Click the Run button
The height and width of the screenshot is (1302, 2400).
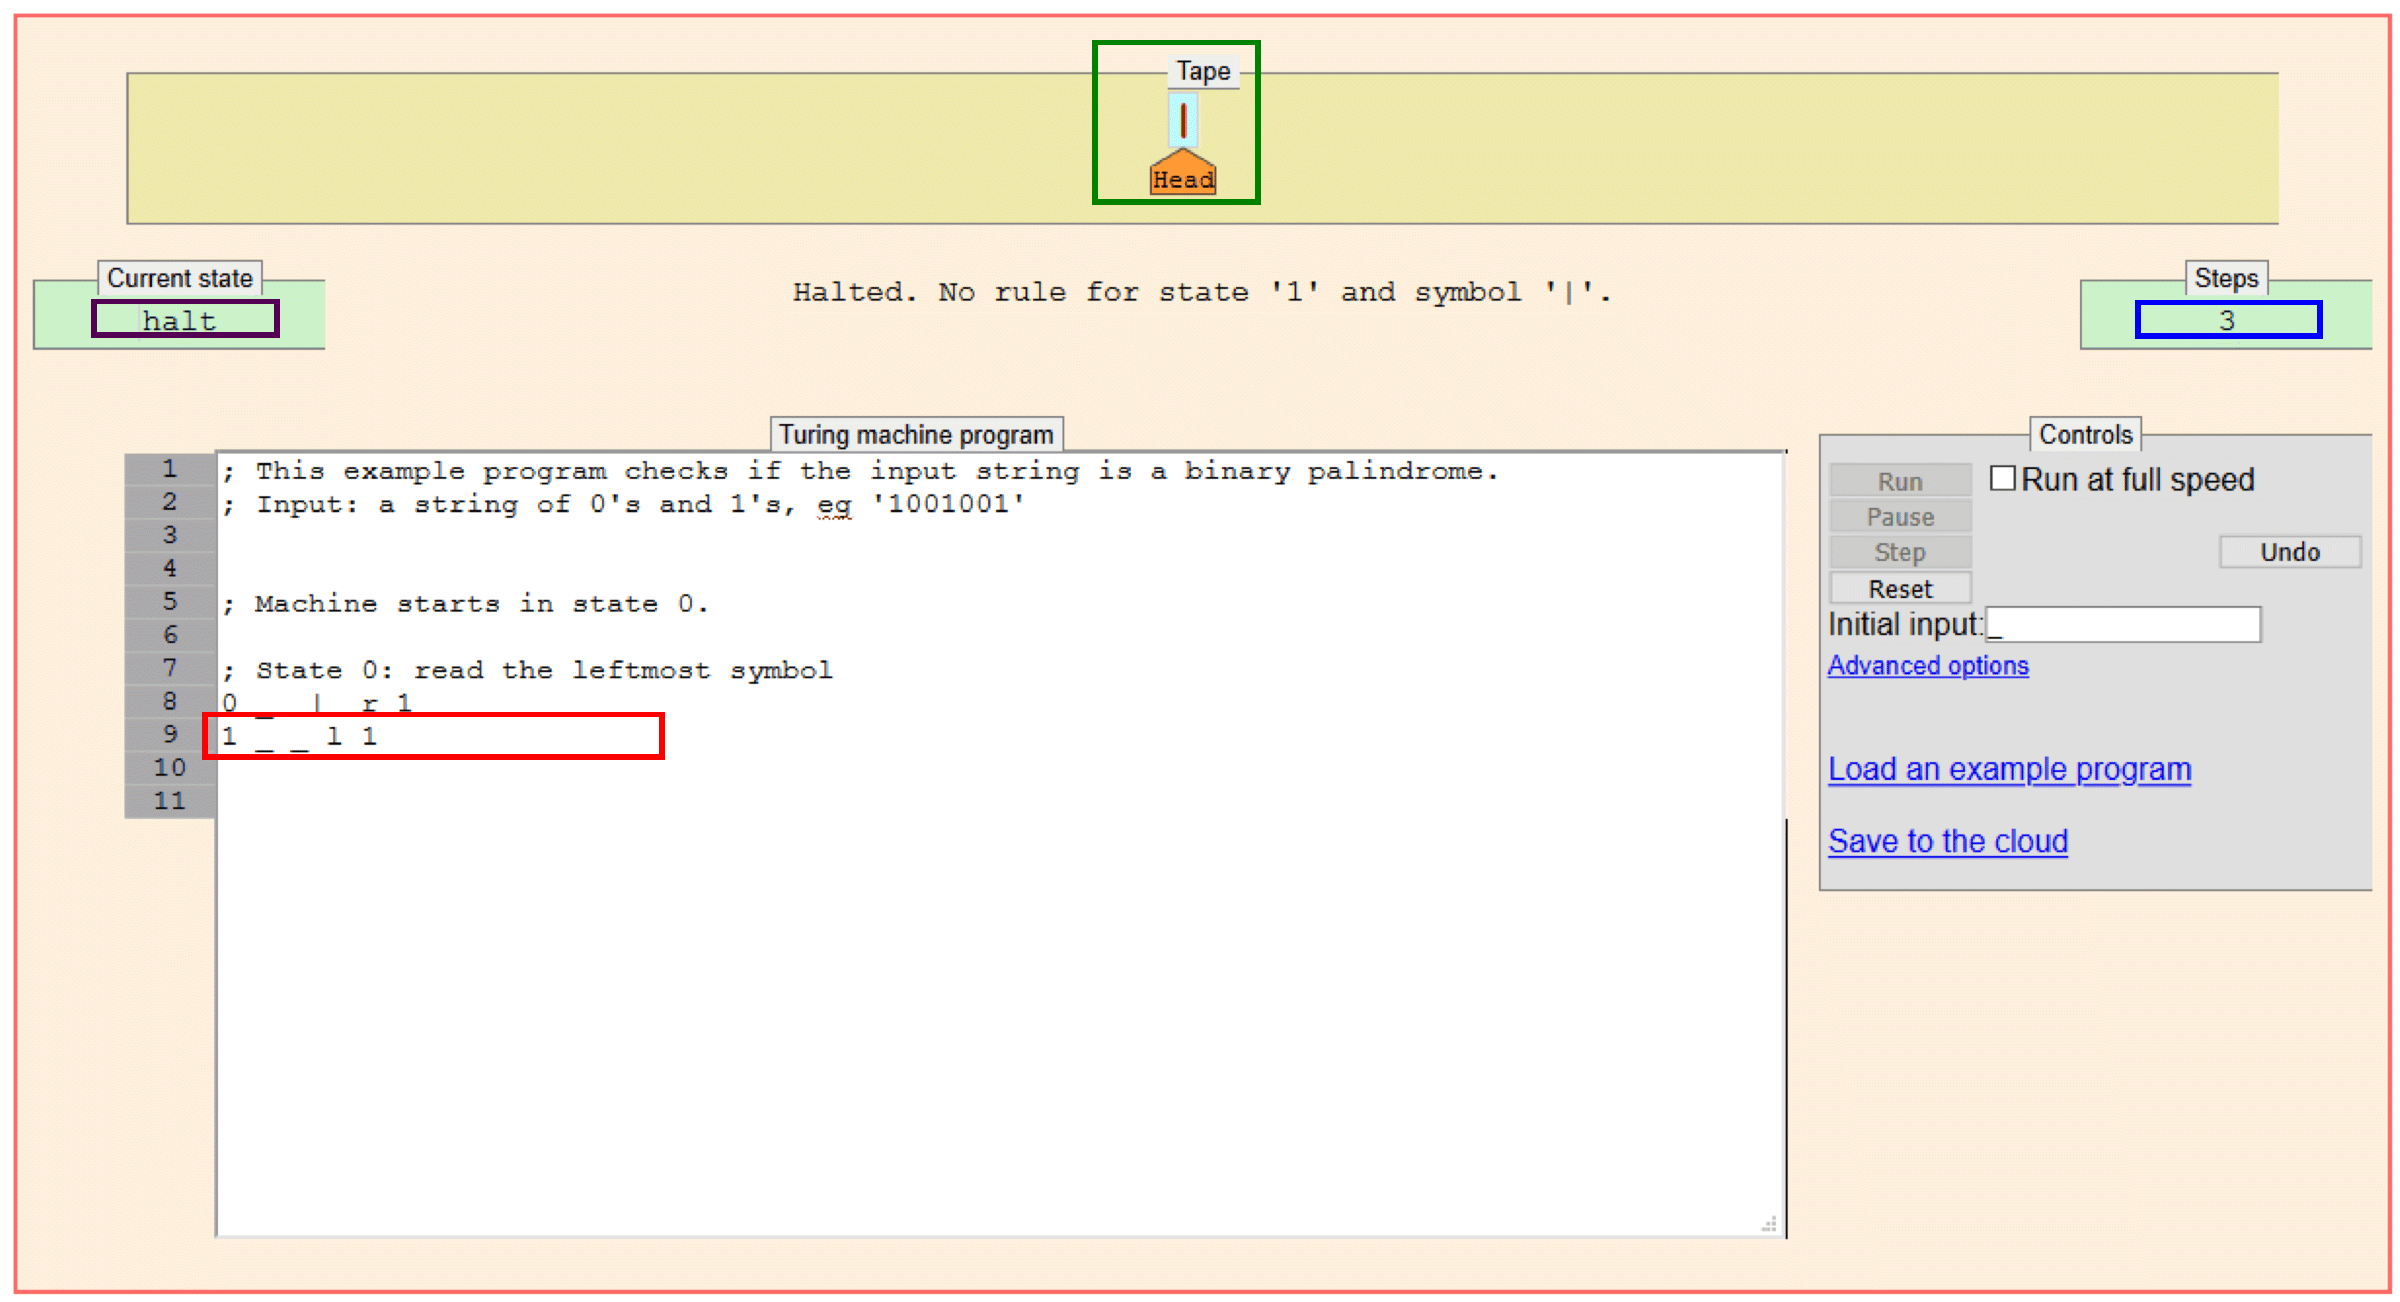pos(1899,481)
